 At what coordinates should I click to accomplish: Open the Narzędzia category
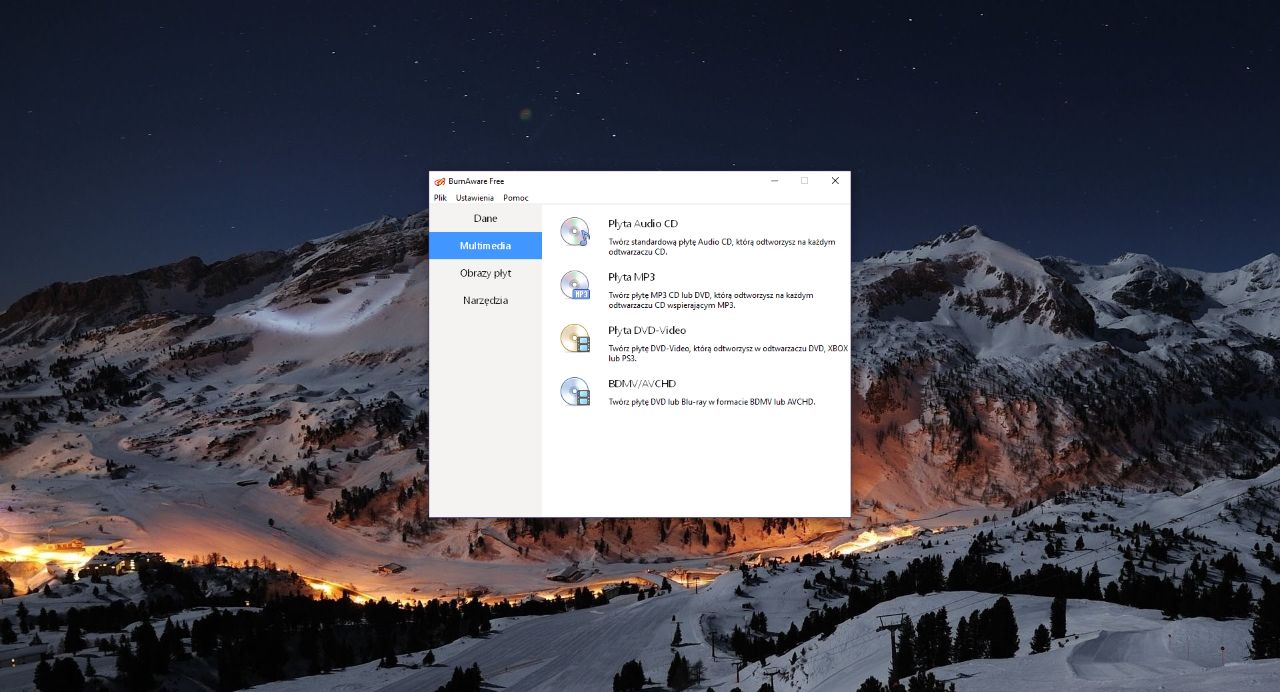coord(486,300)
